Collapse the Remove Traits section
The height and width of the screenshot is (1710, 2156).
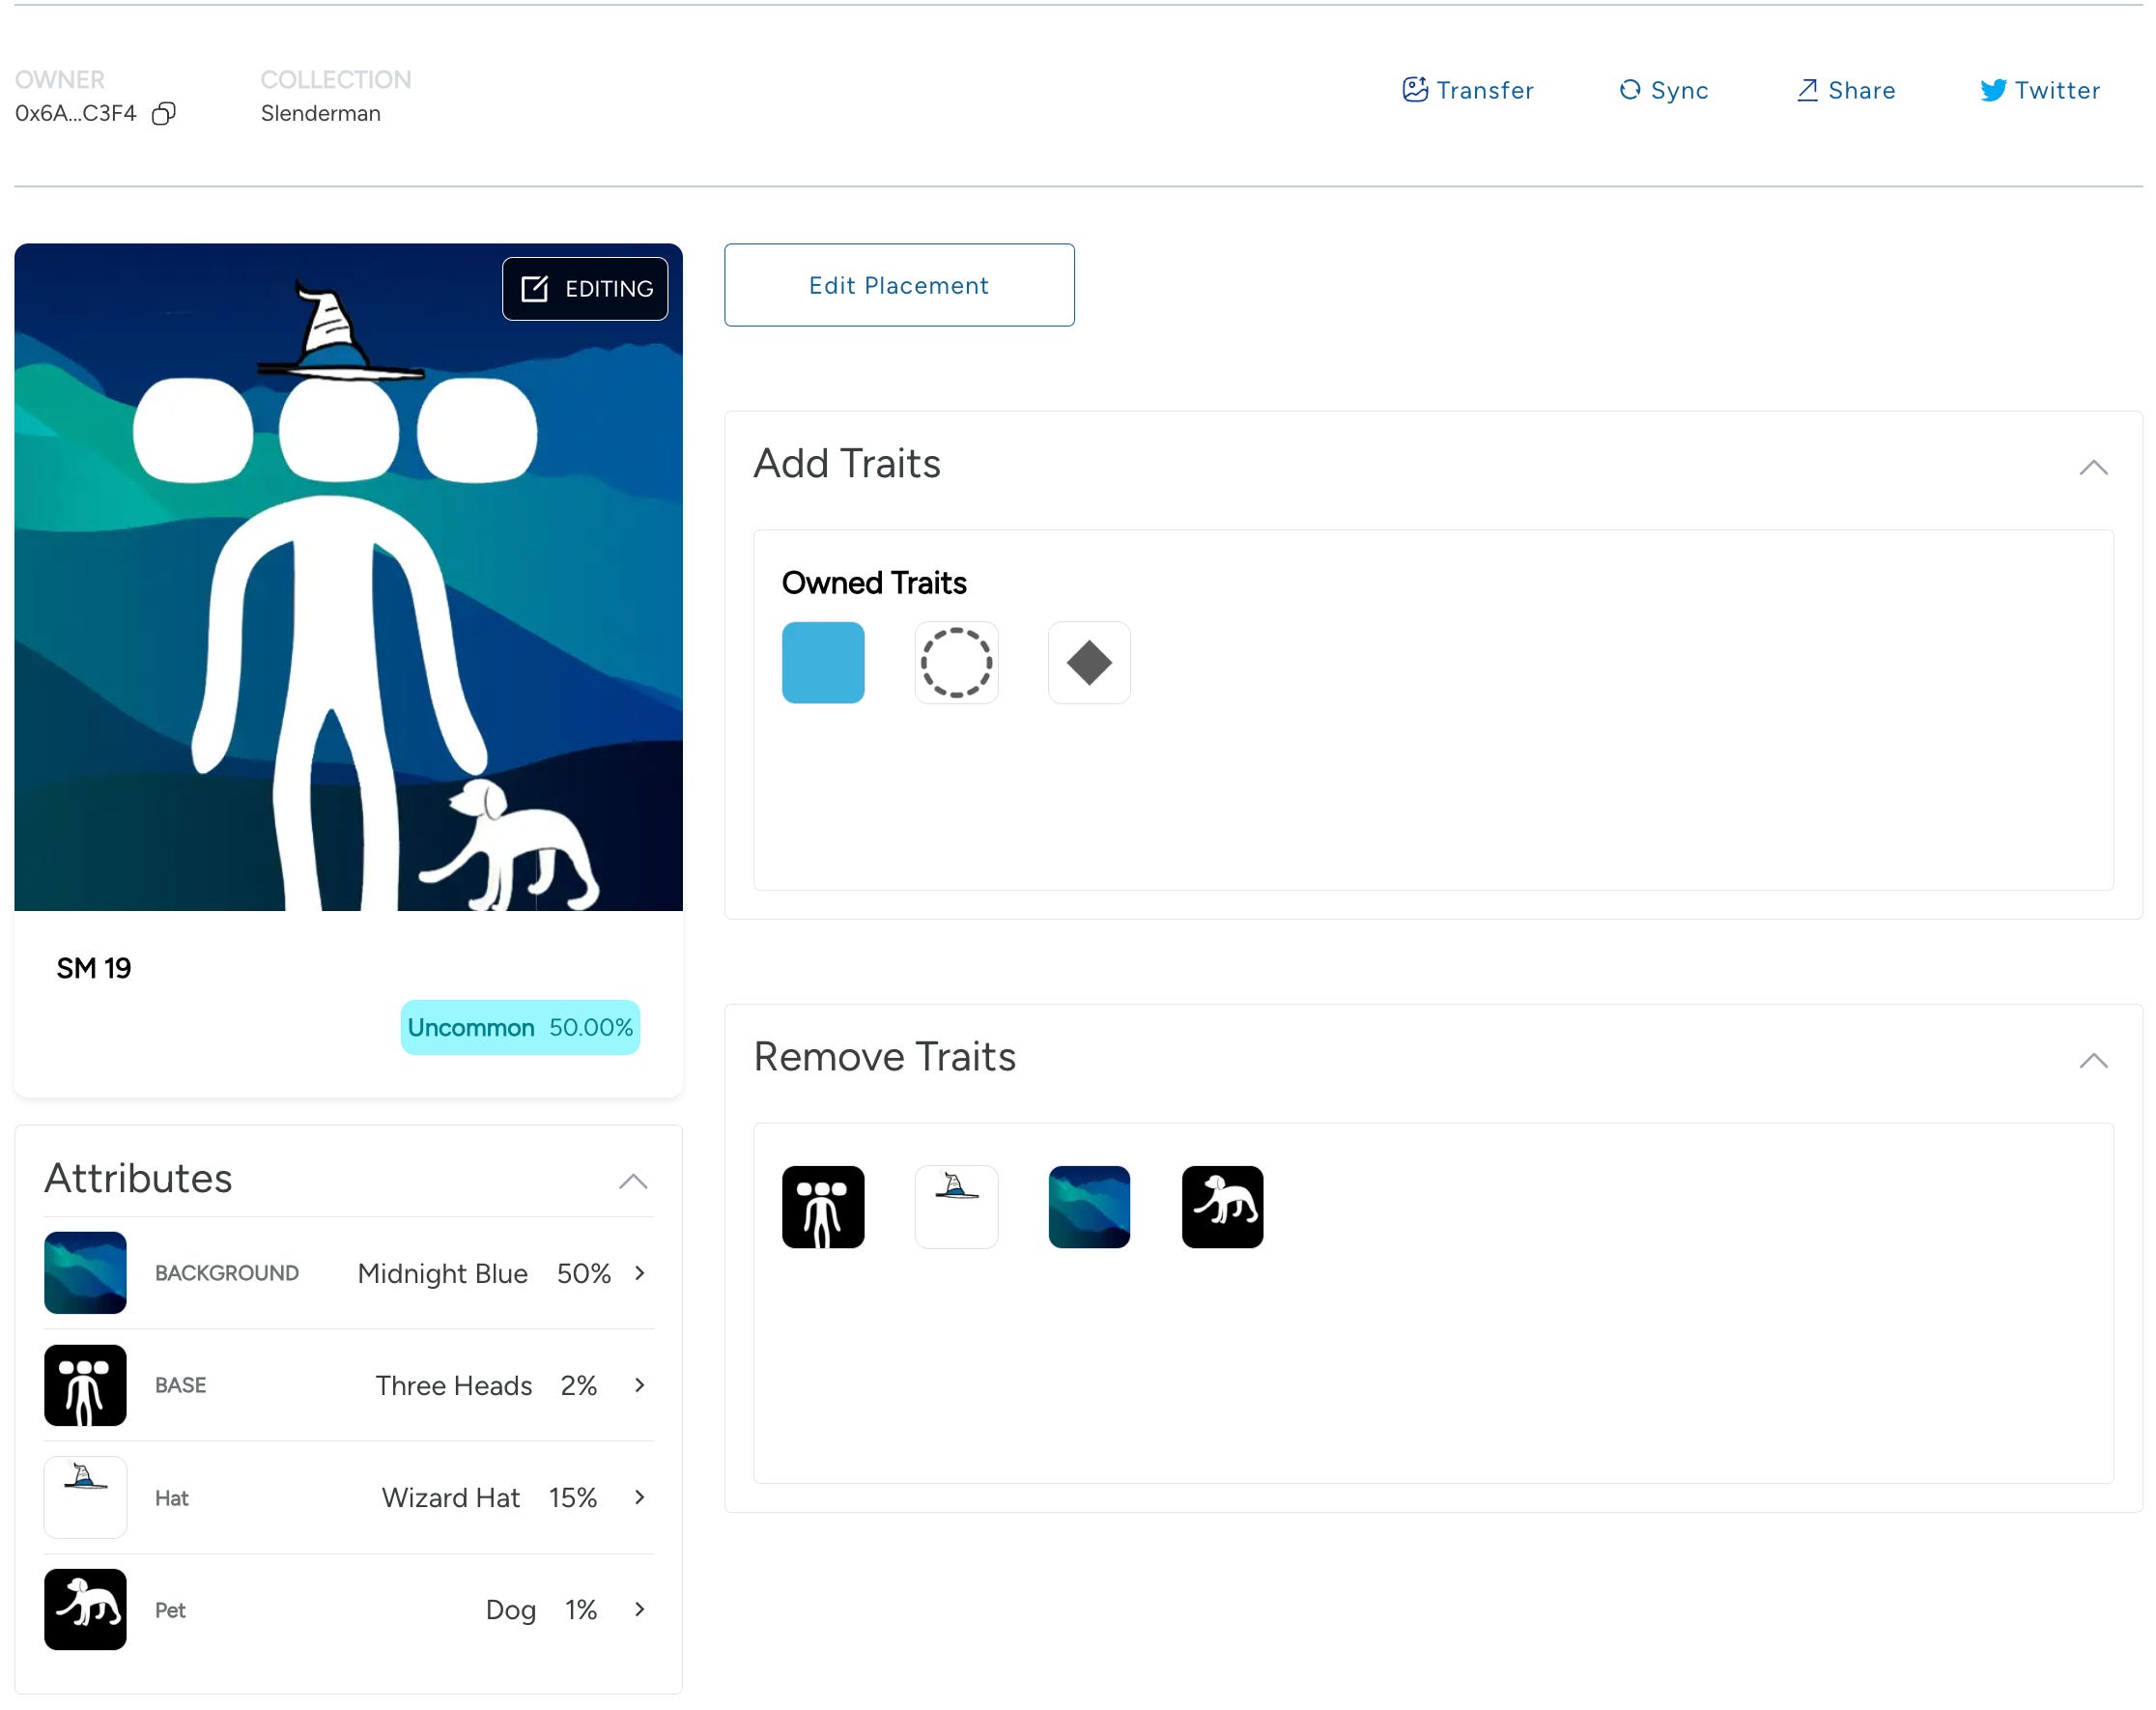click(x=2095, y=1060)
